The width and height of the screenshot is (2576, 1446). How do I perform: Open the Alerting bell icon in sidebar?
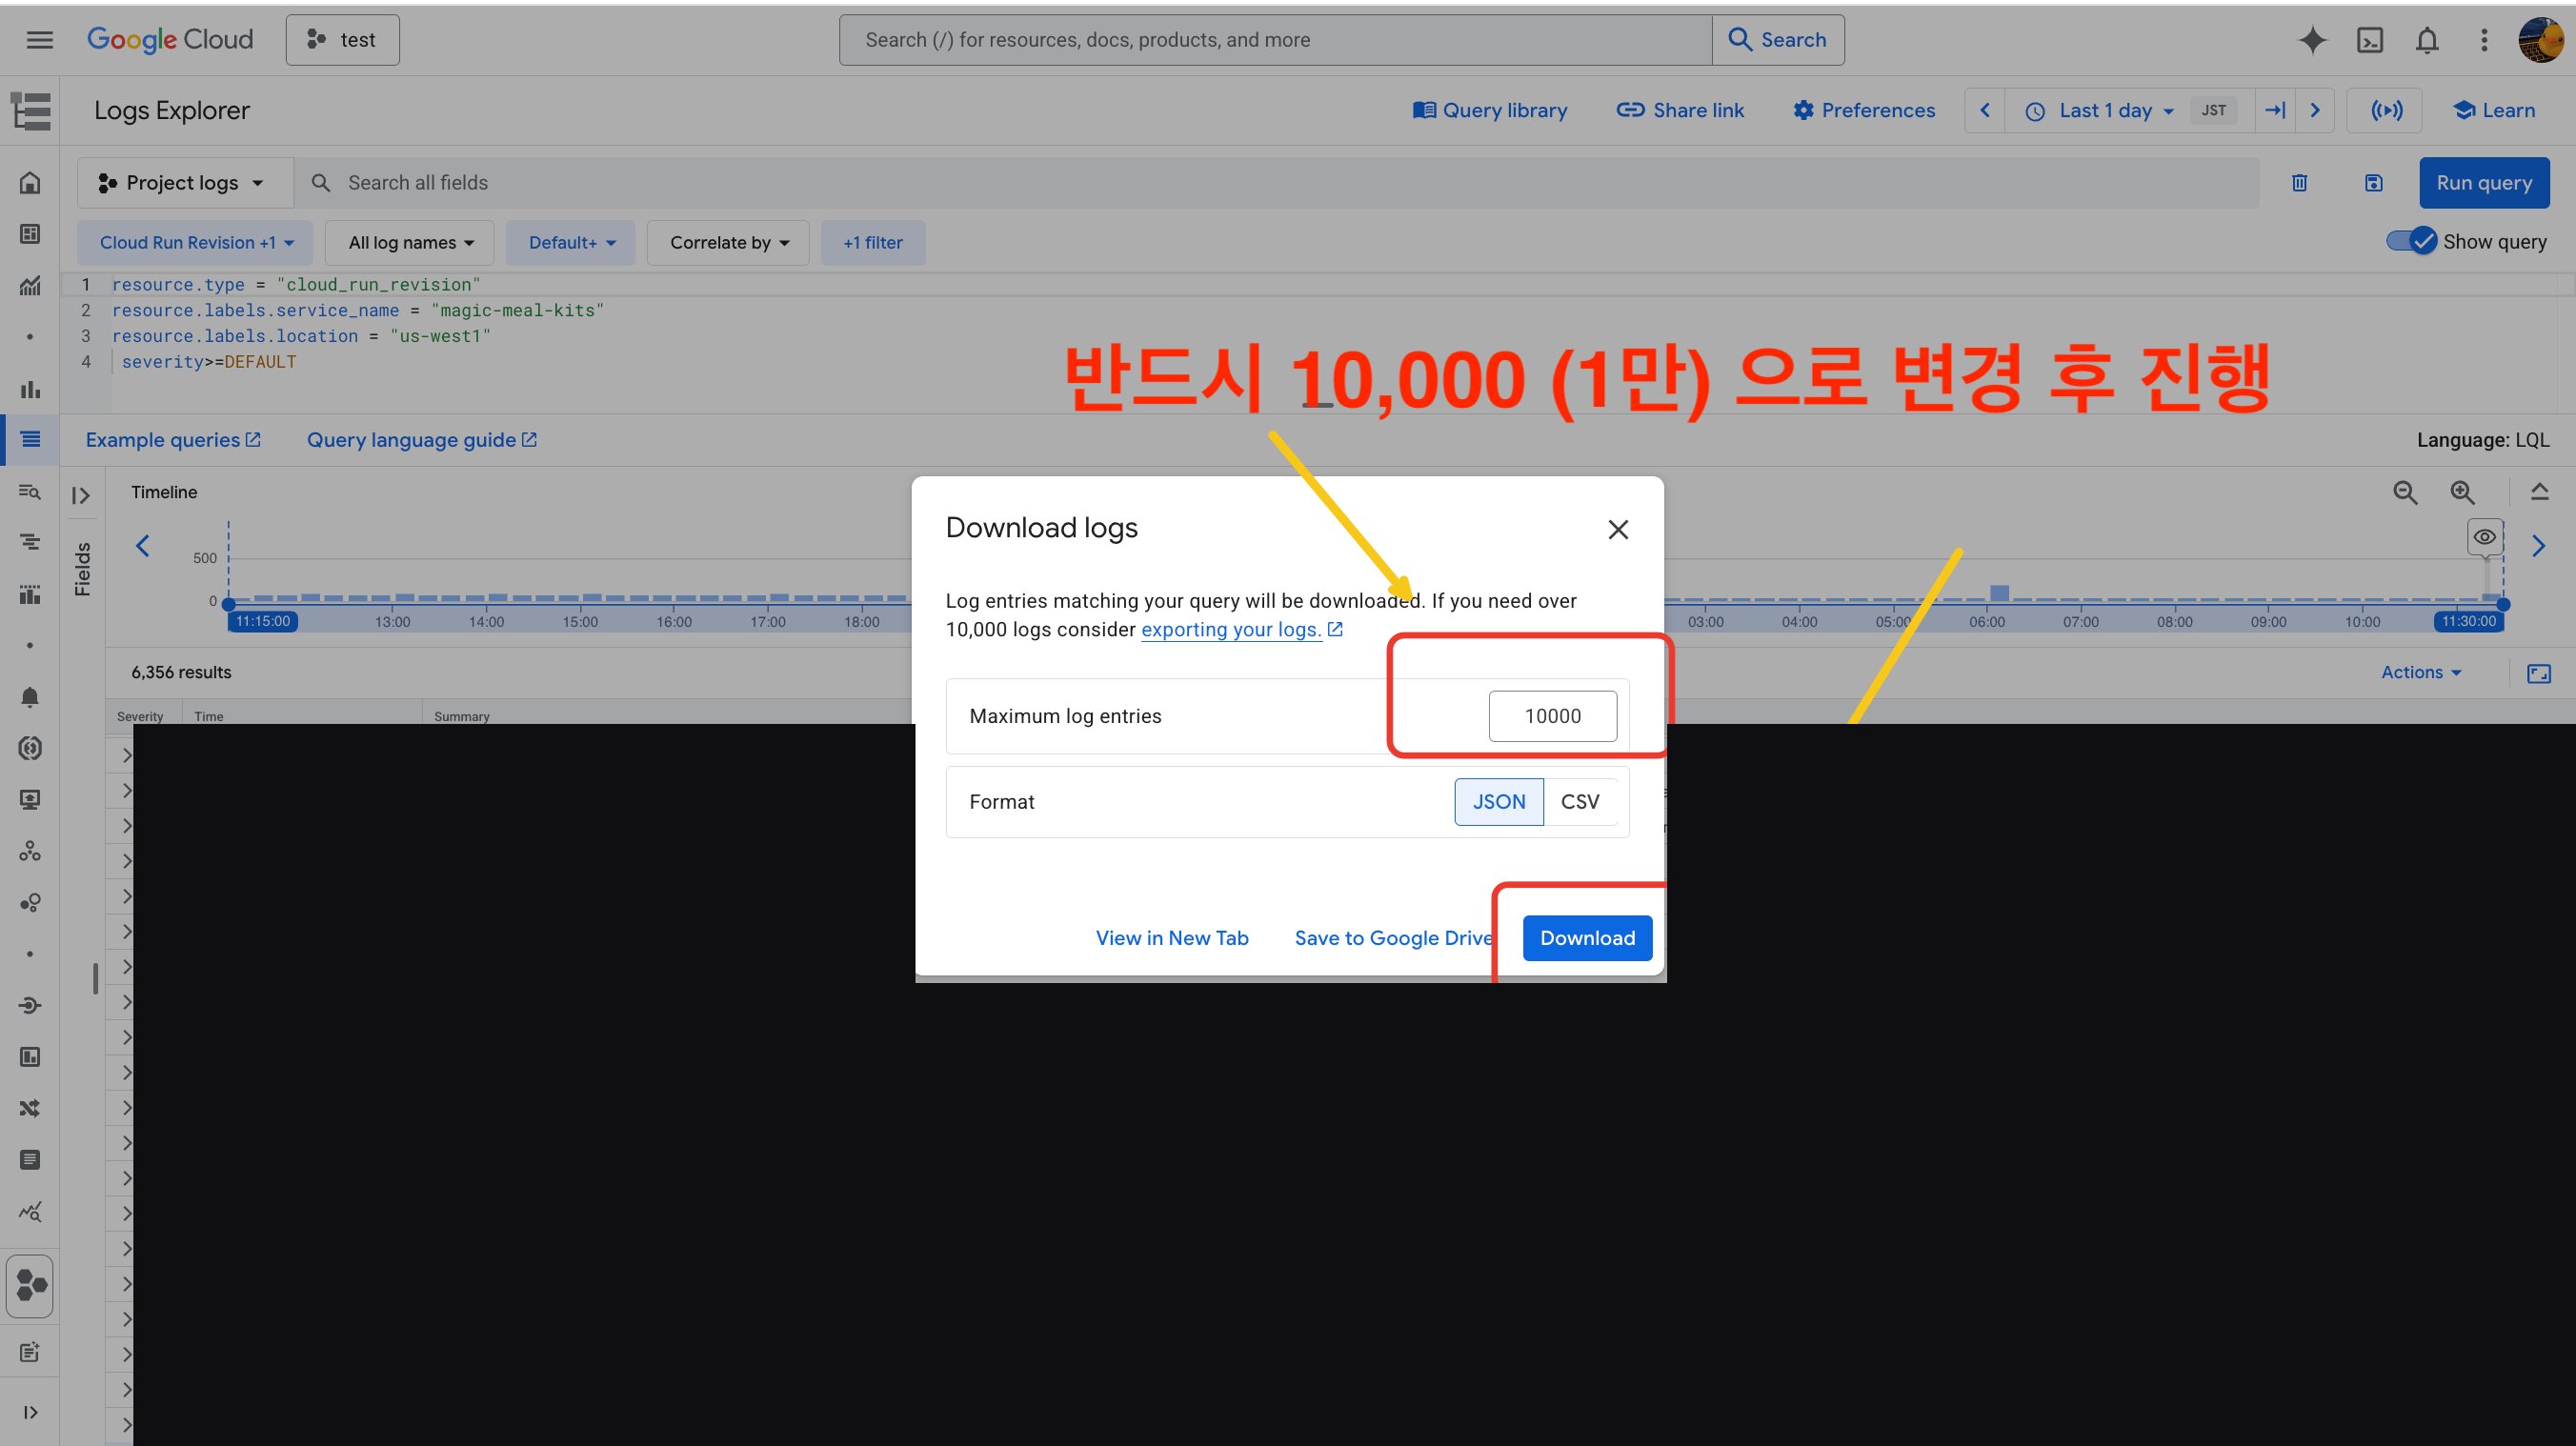click(x=30, y=697)
